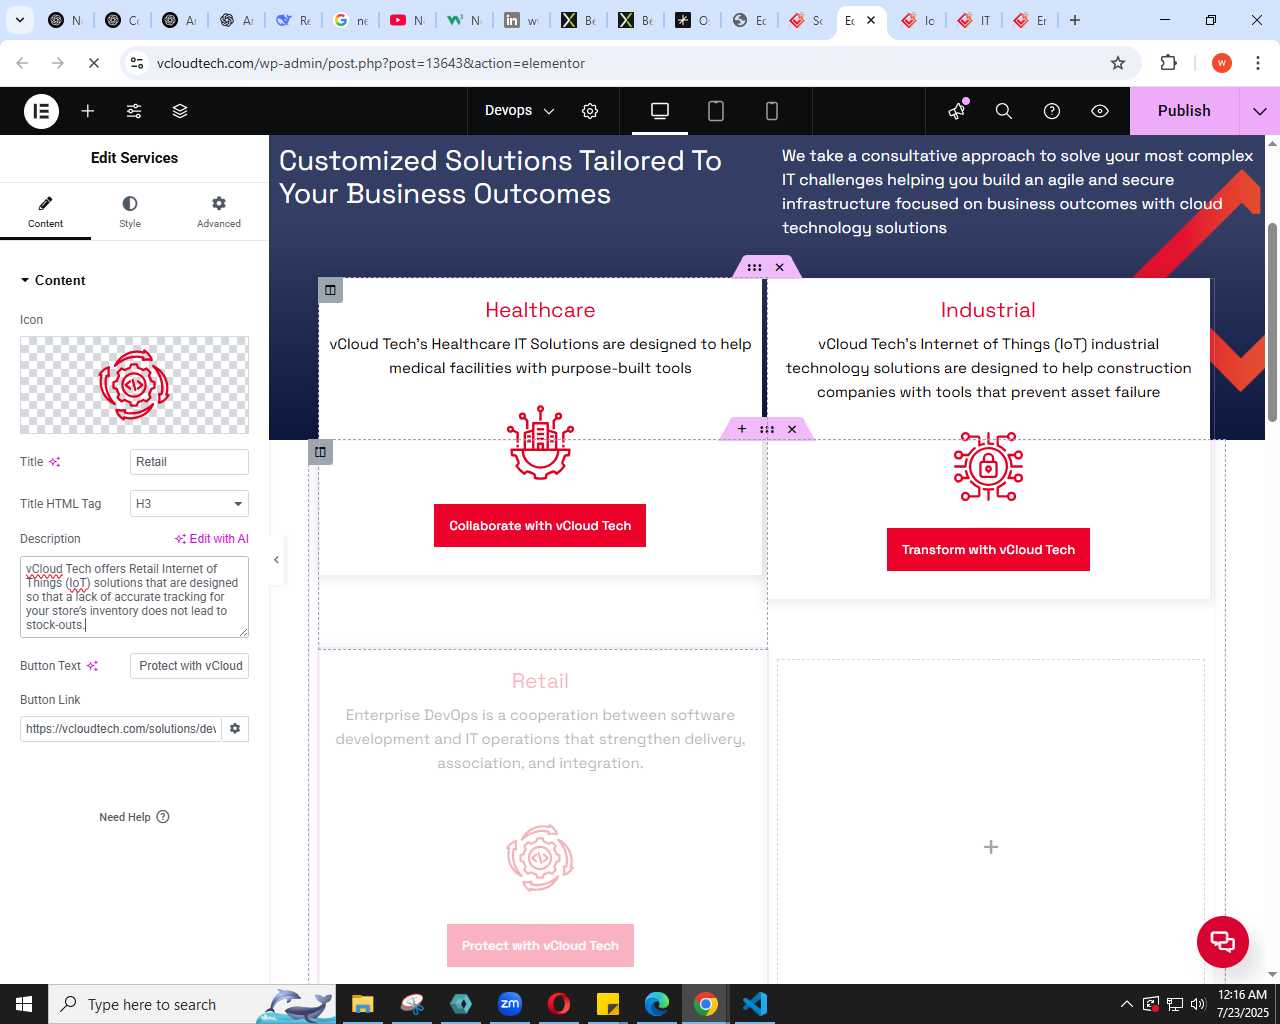Click the browser address bar URL
Image resolution: width=1280 pixels, height=1024 pixels.
[x=371, y=63]
